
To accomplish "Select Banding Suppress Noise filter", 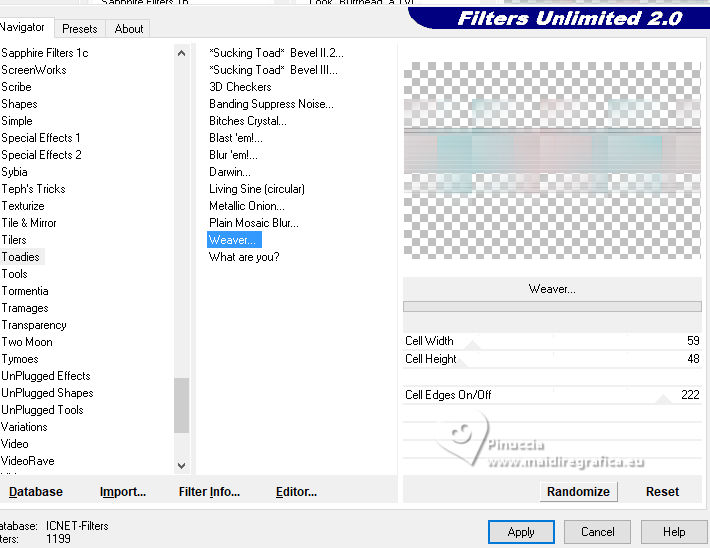I will pos(271,104).
